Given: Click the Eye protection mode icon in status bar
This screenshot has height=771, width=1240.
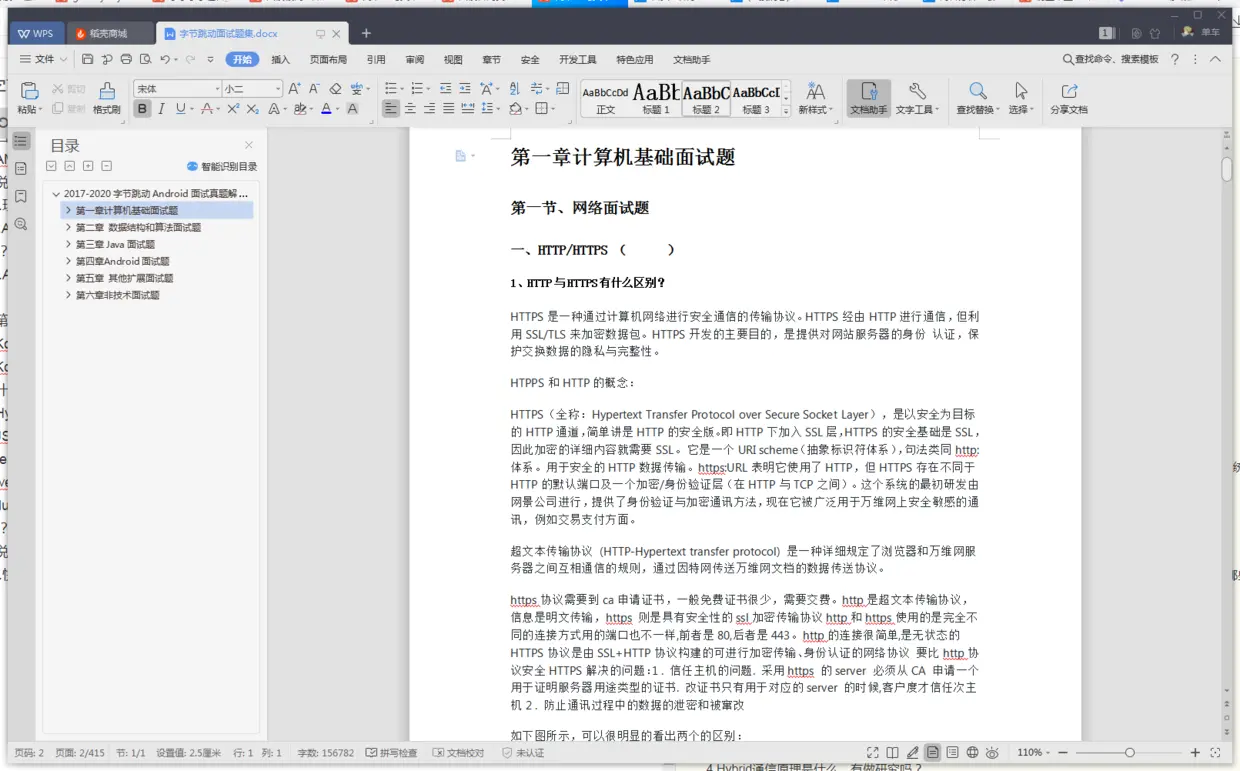Looking at the screenshot, I should [x=992, y=753].
